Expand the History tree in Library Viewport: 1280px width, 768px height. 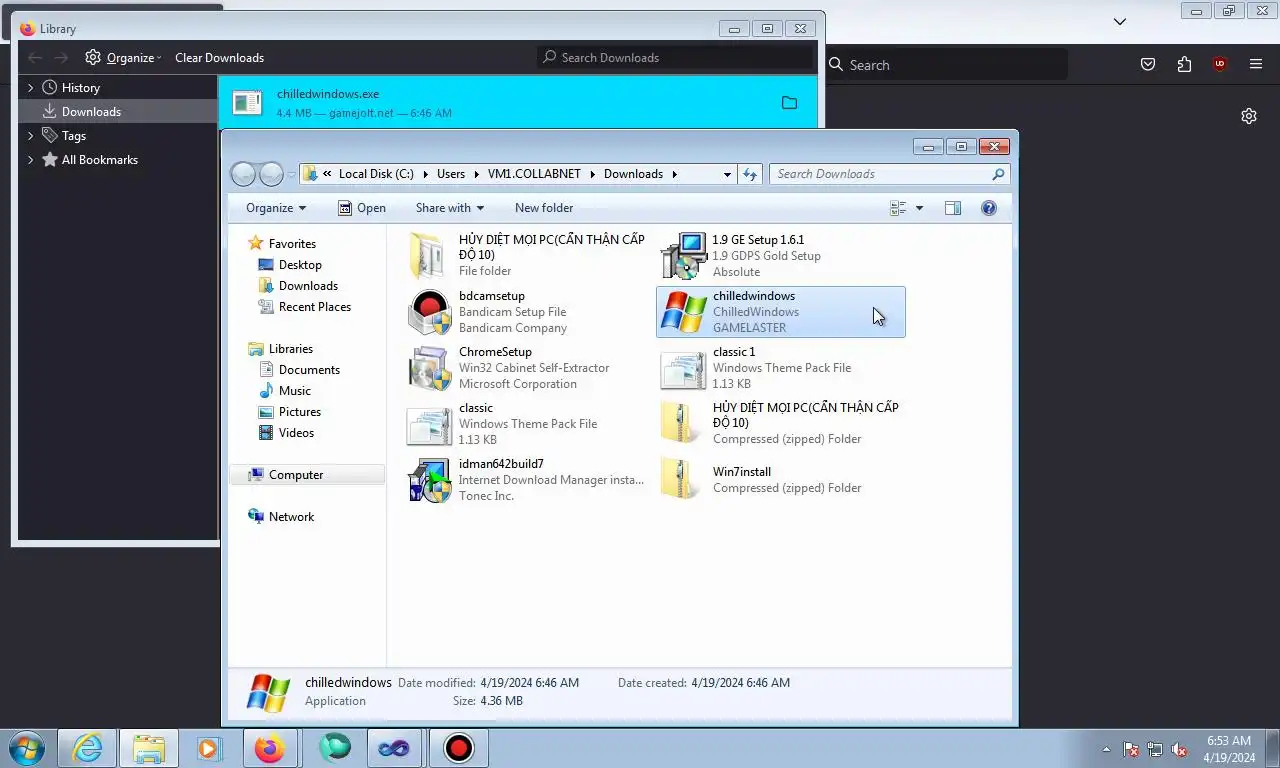30,88
